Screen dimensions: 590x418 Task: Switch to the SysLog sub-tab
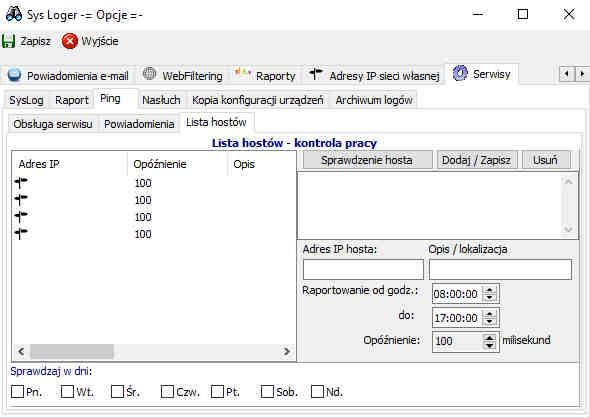[x=26, y=100]
